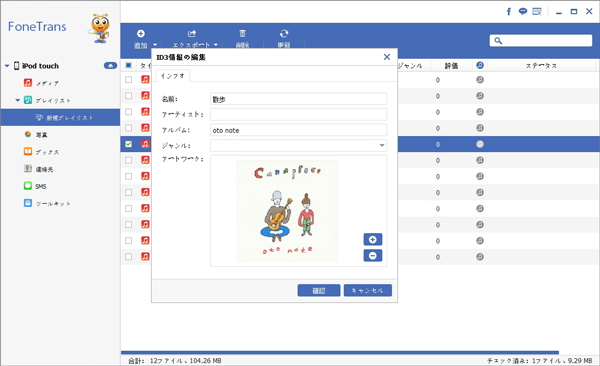Click the storage usage bar at bottom

(x=340, y=353)
